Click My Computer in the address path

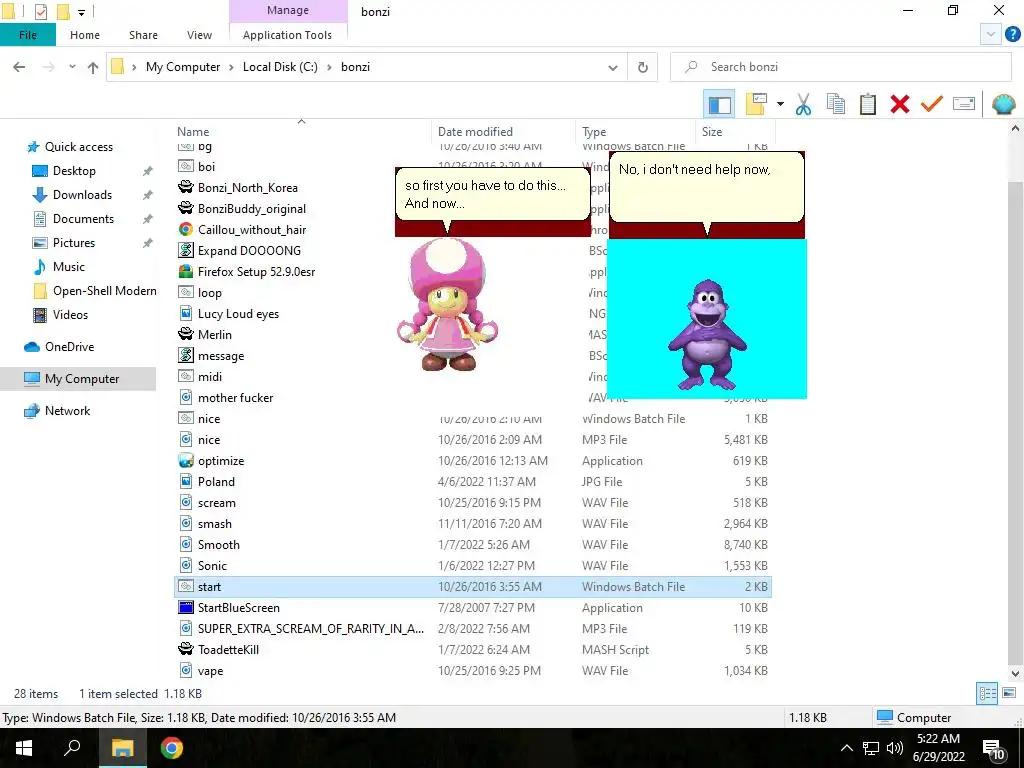click(183, 67)
